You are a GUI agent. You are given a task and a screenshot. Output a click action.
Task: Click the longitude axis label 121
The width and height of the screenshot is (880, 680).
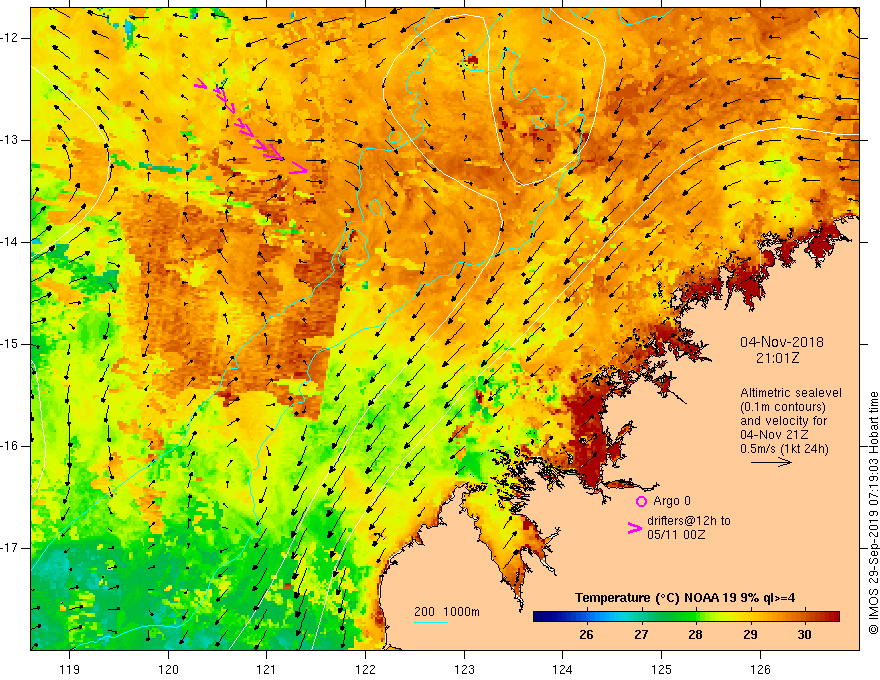[267, 669]
